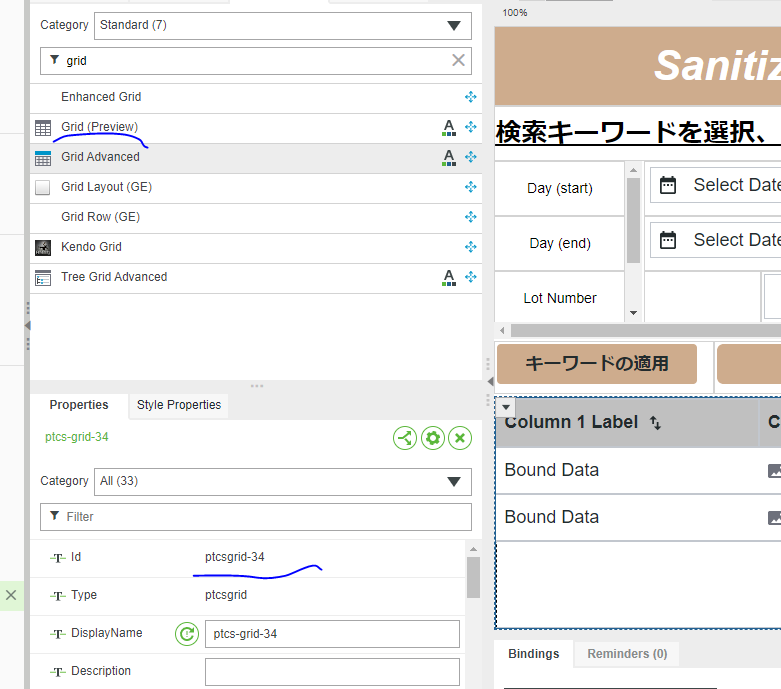Click the 'A' icon beside Grid (Preview)
The height and width of the screenshot is (689, 781).
[x=449, y=127]
